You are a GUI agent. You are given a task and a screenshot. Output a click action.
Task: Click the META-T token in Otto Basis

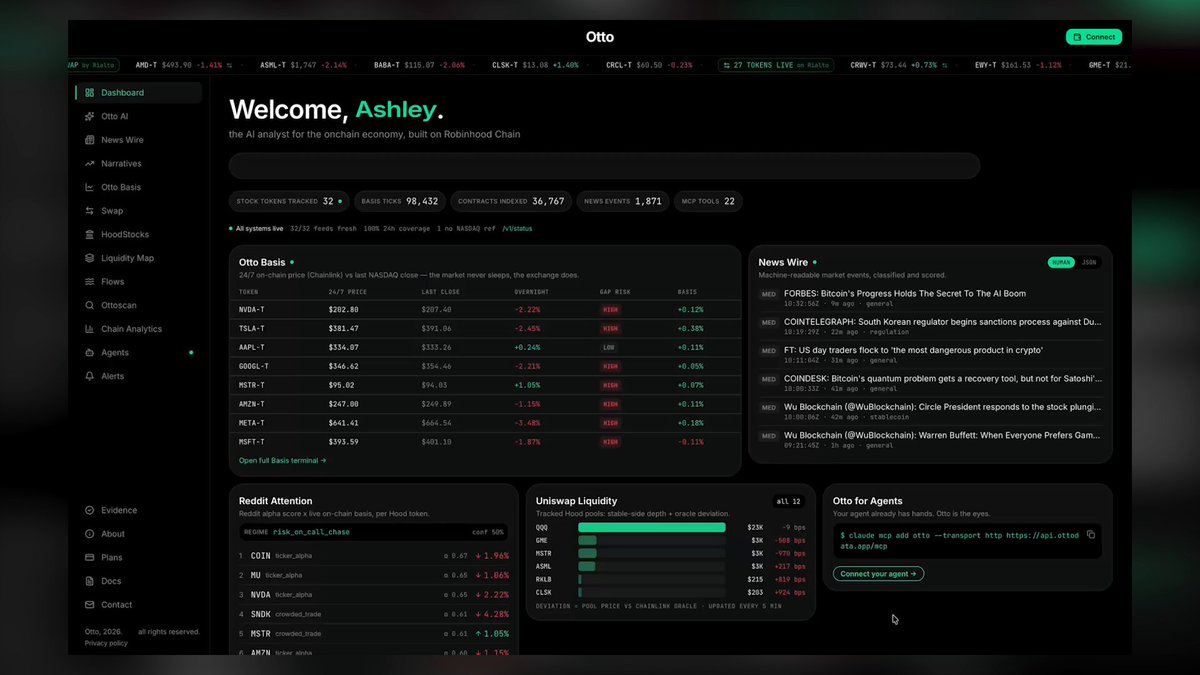pyautogui.click(x=252, y=423)
